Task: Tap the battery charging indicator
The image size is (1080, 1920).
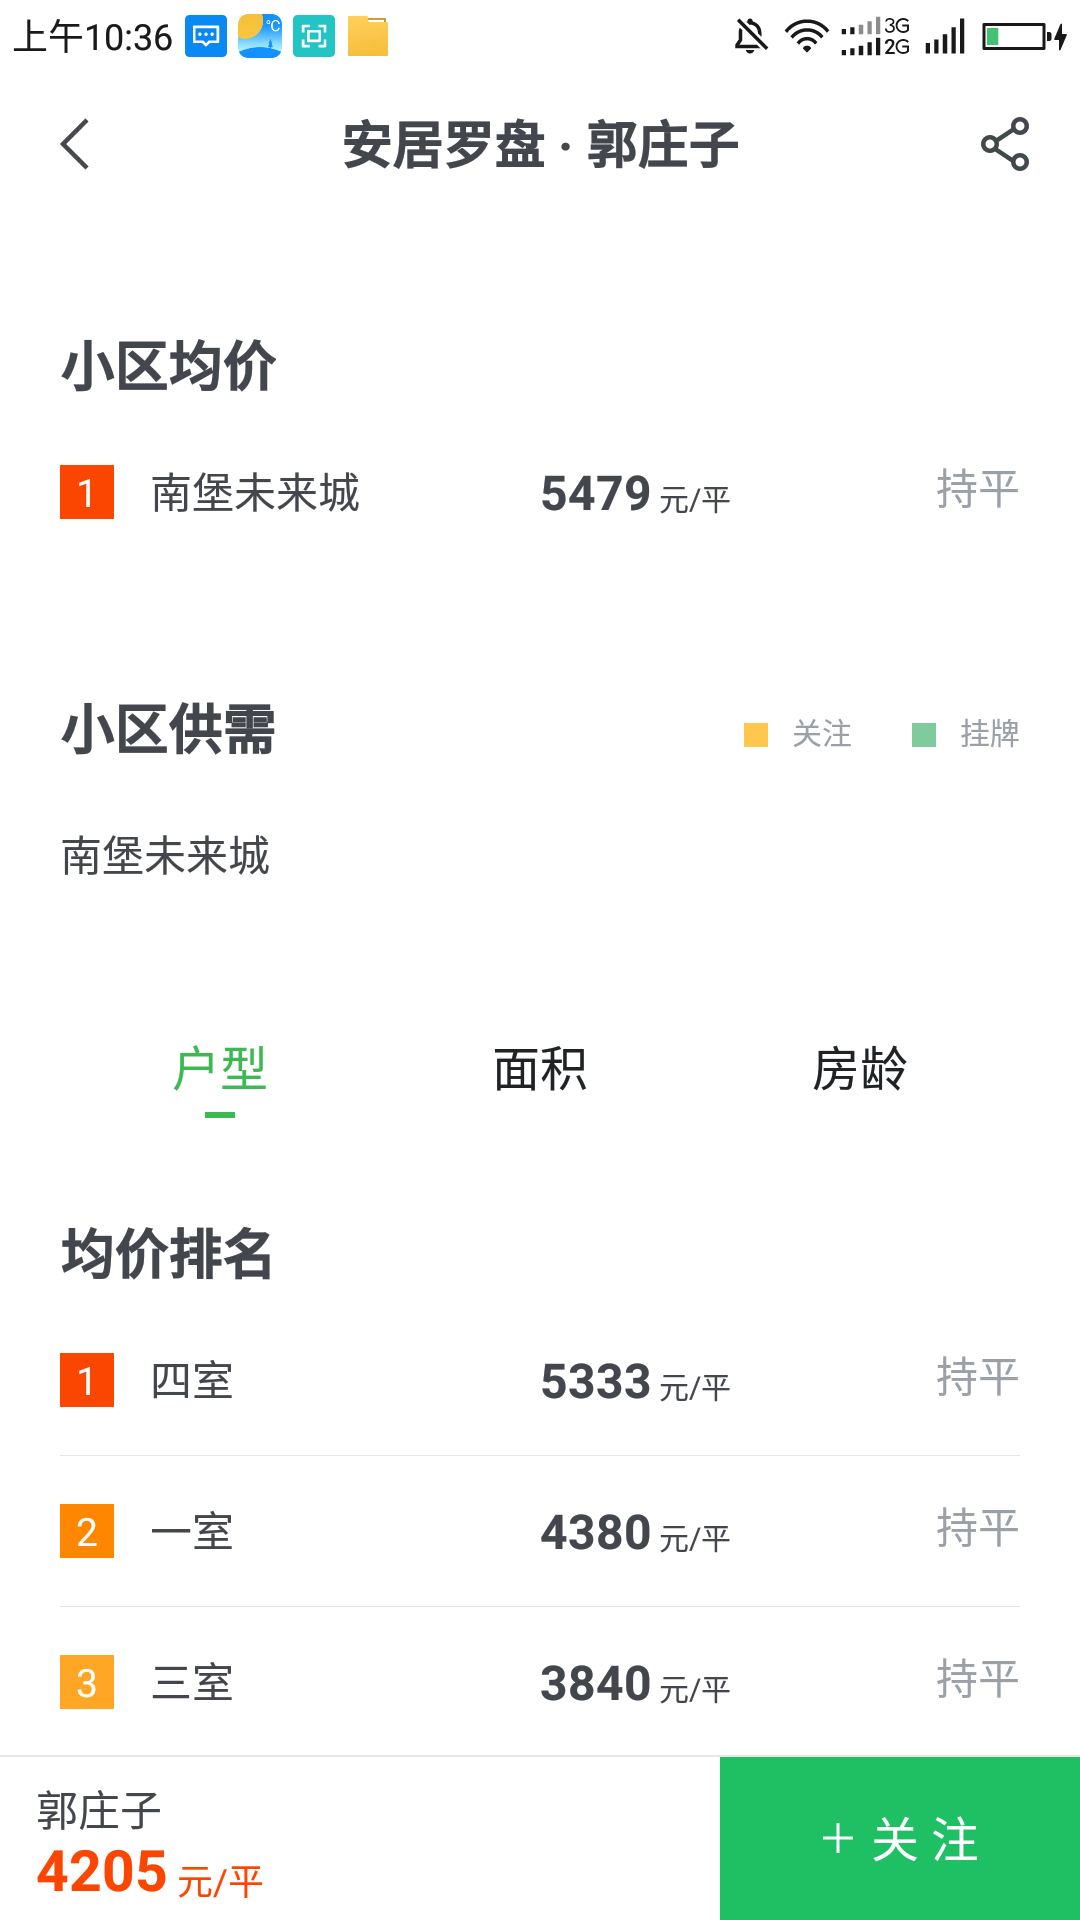Action: [1024, 37]
